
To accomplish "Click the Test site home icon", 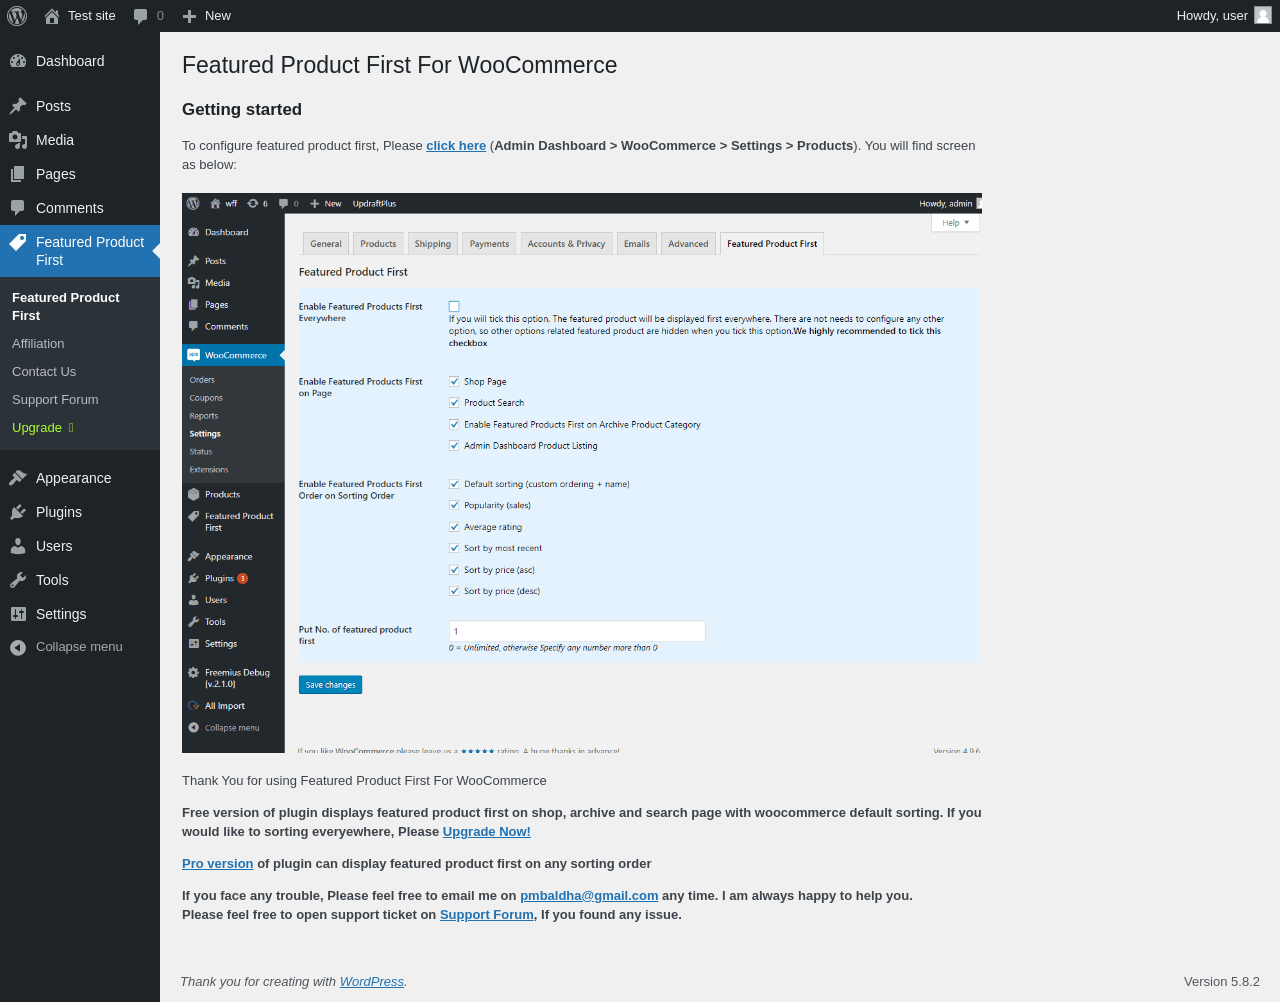I will click(52, 16).
